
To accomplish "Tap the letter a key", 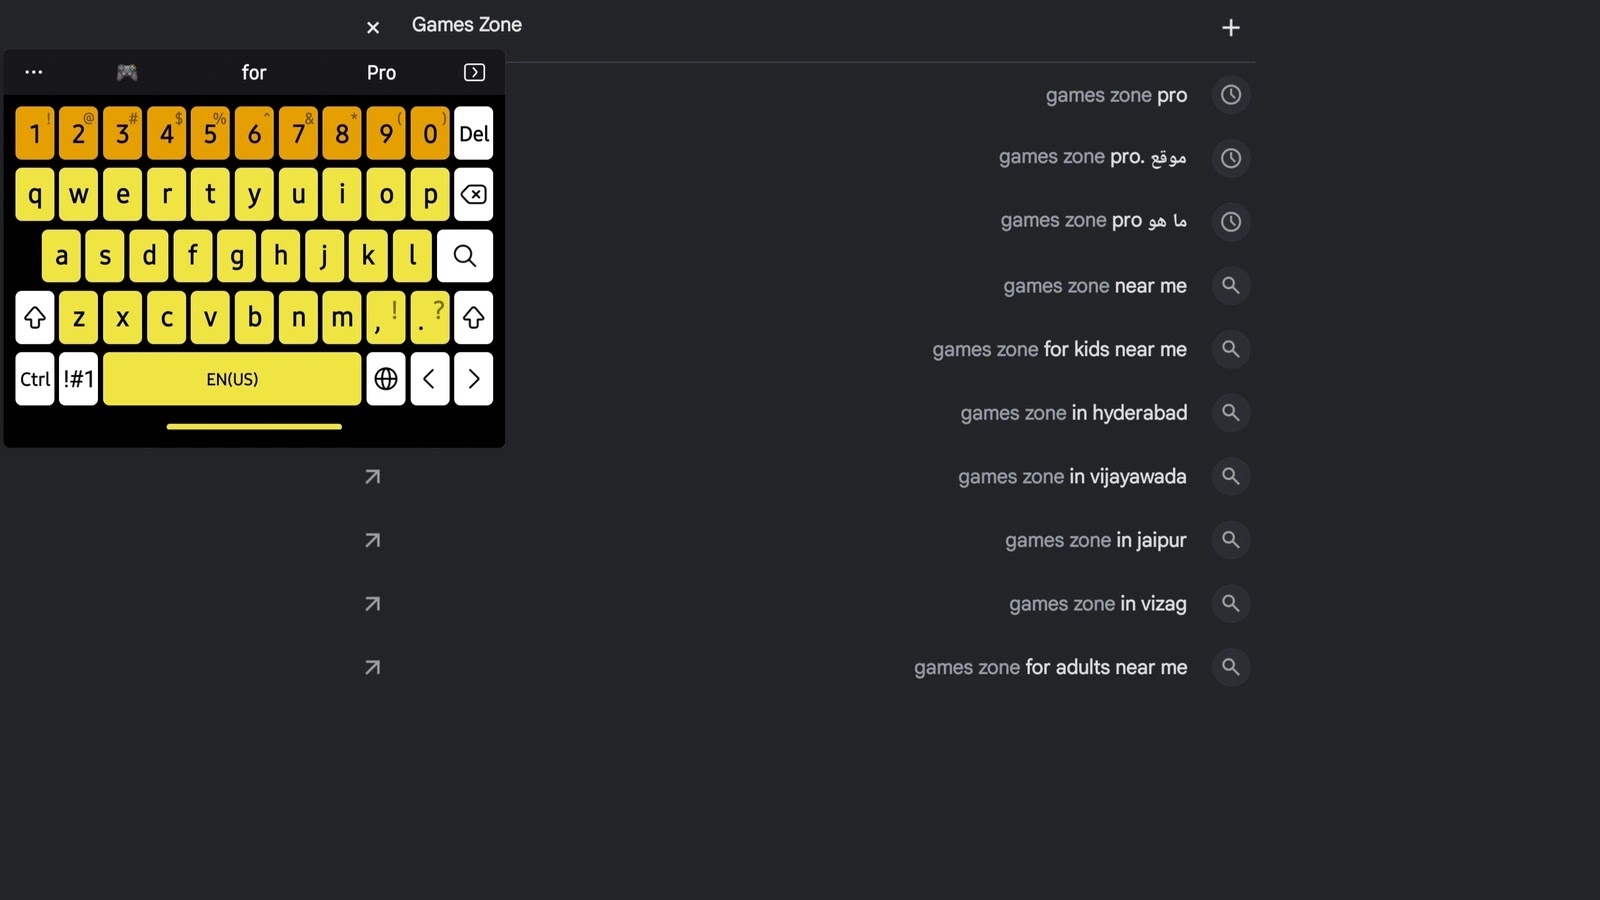I will (61, 256).
